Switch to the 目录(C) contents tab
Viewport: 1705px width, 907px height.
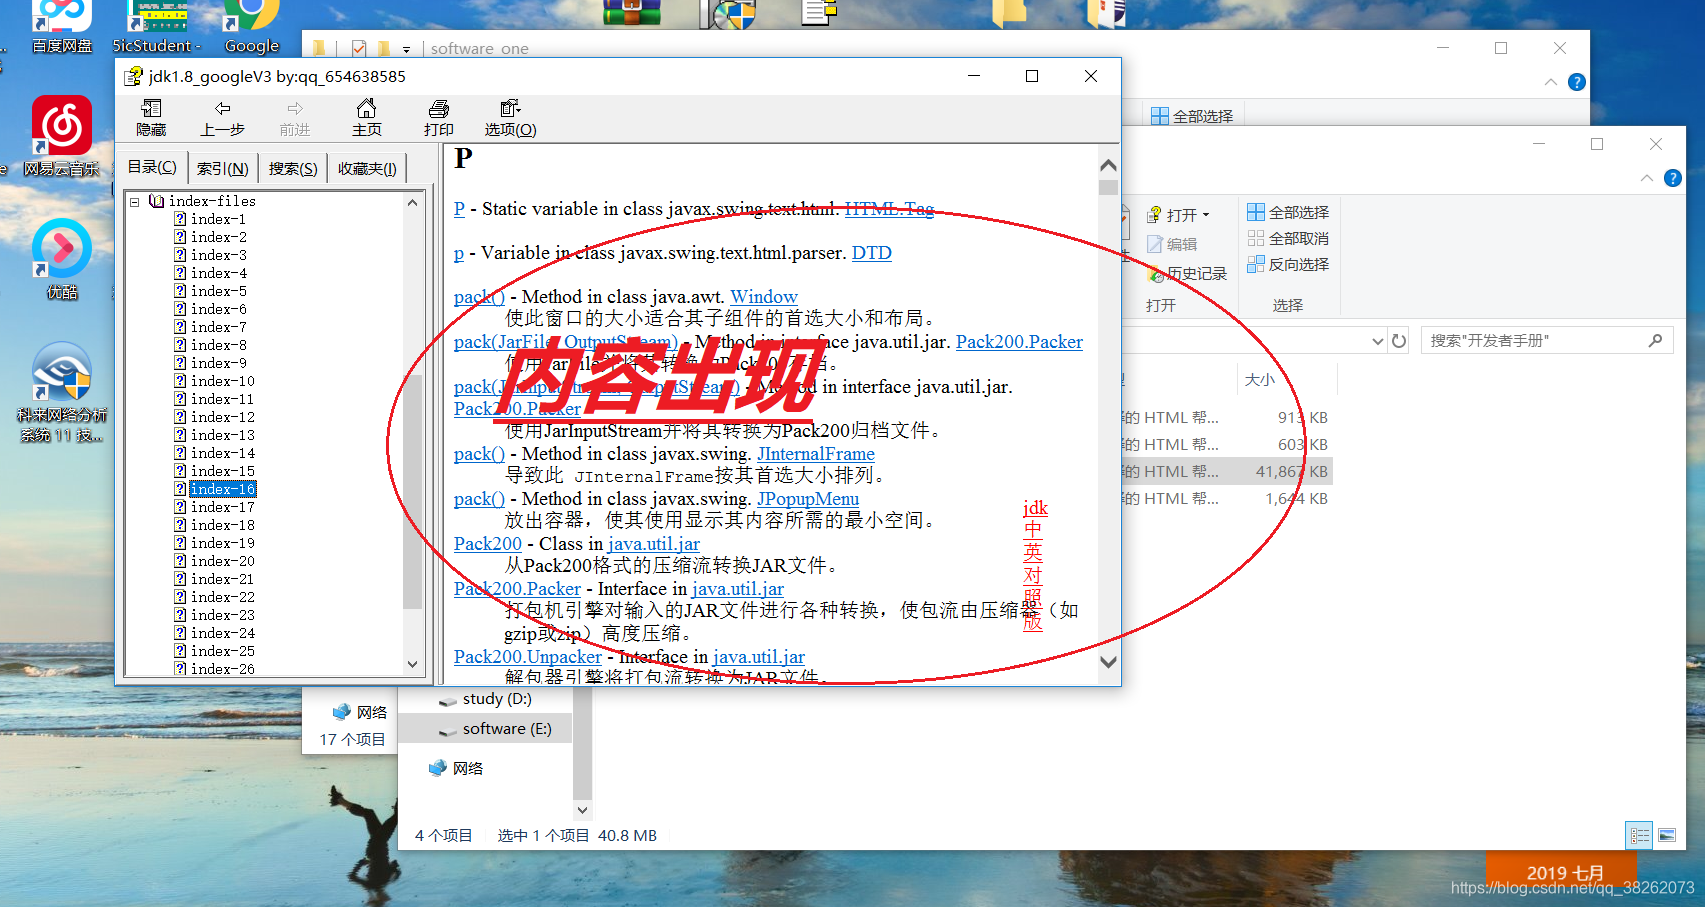pos(152,167)
